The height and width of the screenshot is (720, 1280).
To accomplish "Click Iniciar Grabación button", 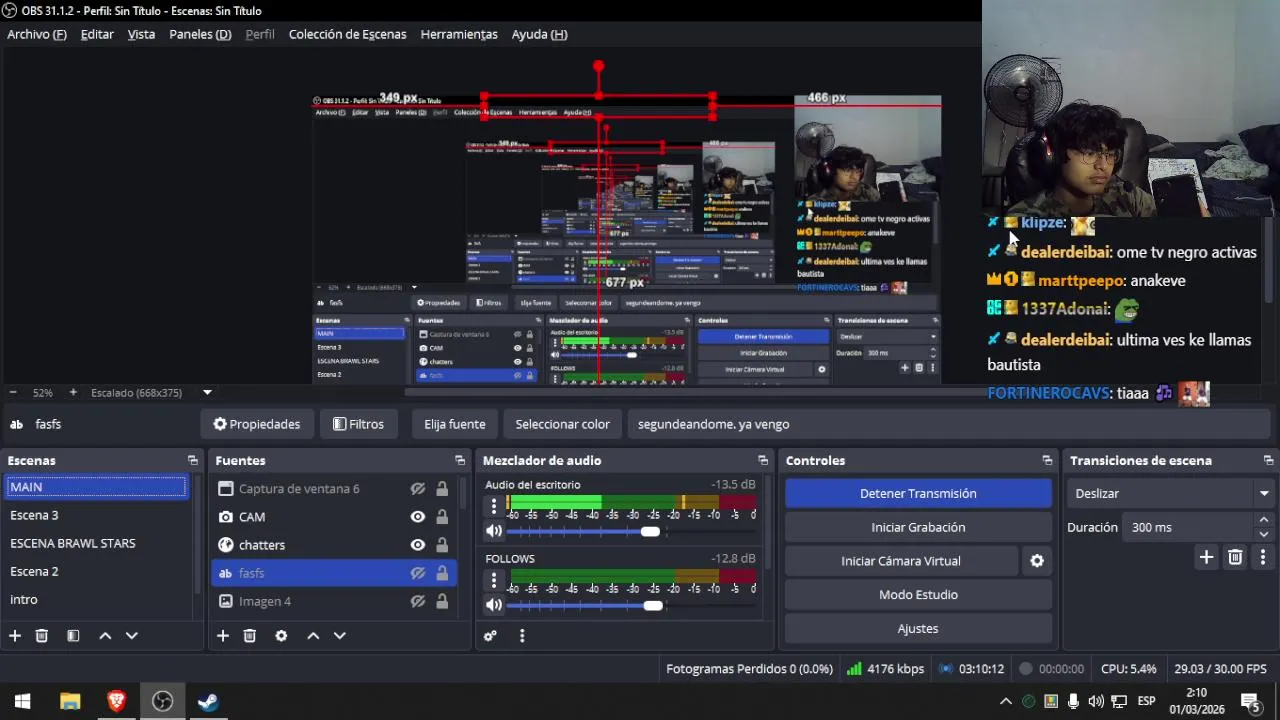I will click(x=918, y=527).
